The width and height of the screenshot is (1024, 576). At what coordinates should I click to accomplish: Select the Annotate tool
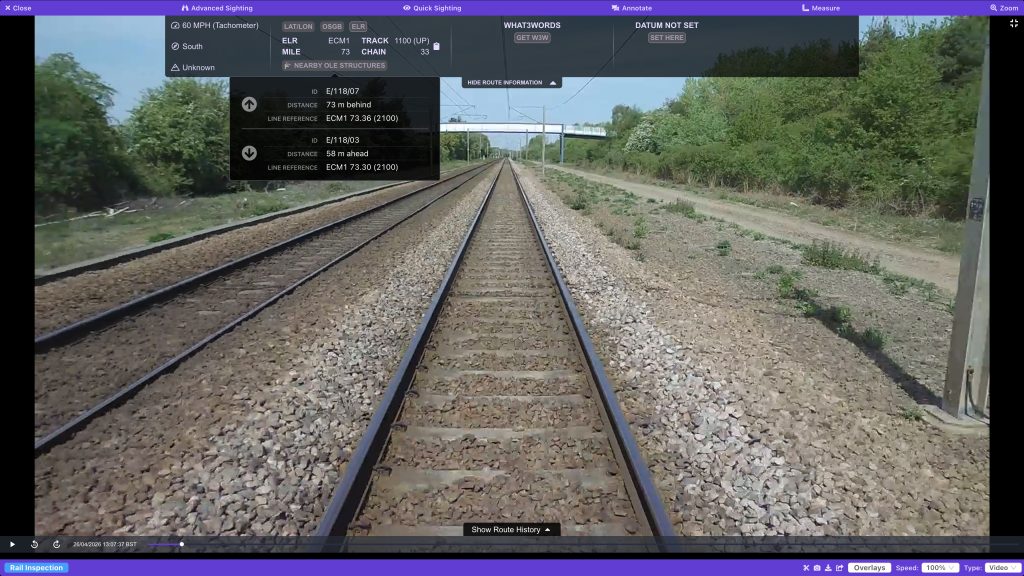(x=632, y=8)
